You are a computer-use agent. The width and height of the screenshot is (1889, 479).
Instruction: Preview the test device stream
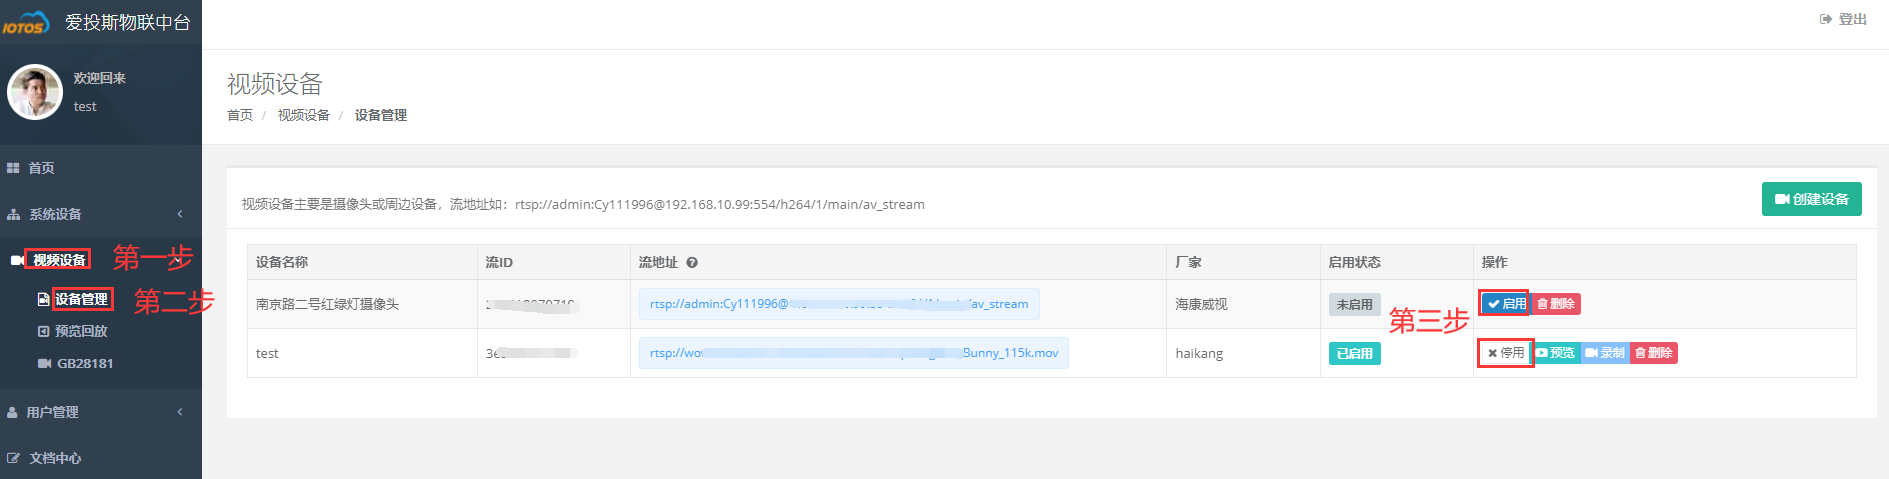1555,353
